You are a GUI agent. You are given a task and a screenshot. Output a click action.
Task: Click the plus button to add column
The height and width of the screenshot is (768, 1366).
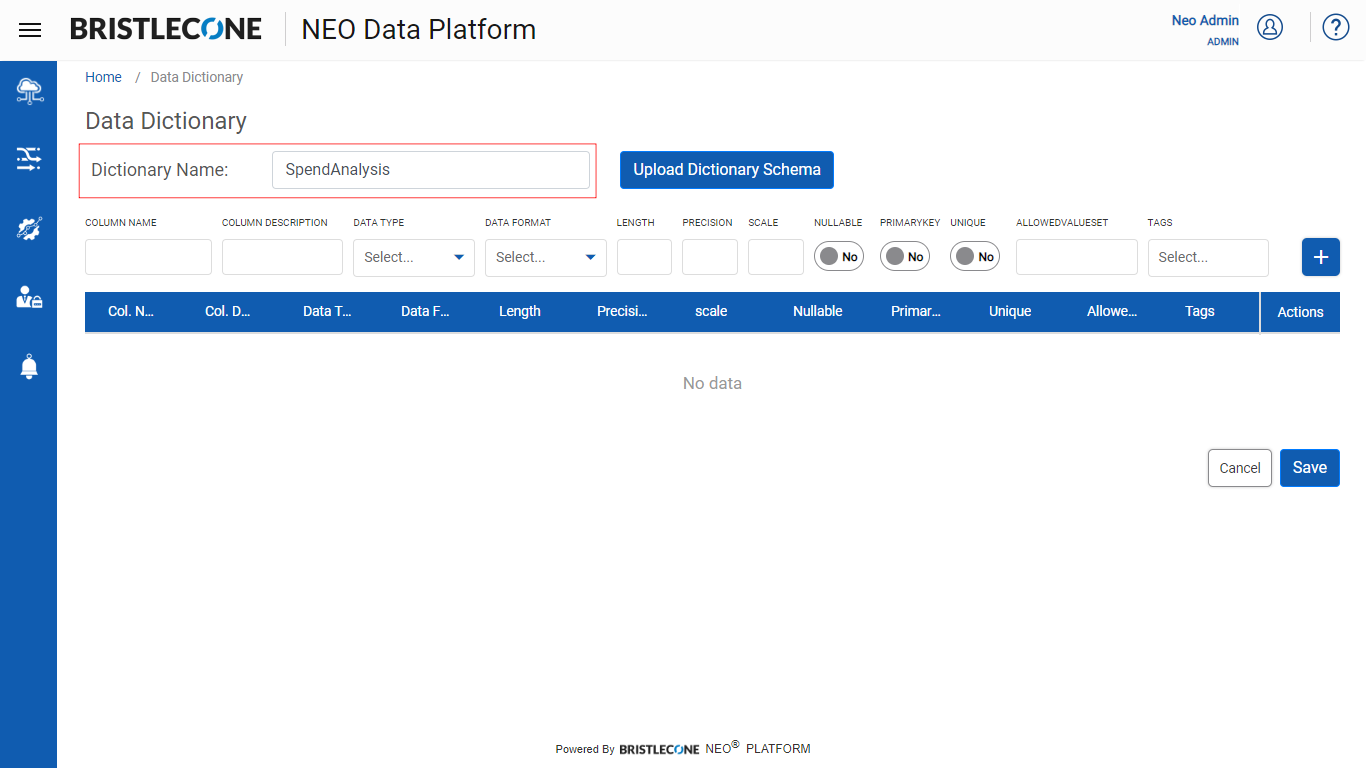pyautogui.click(x=1321, y=257)
